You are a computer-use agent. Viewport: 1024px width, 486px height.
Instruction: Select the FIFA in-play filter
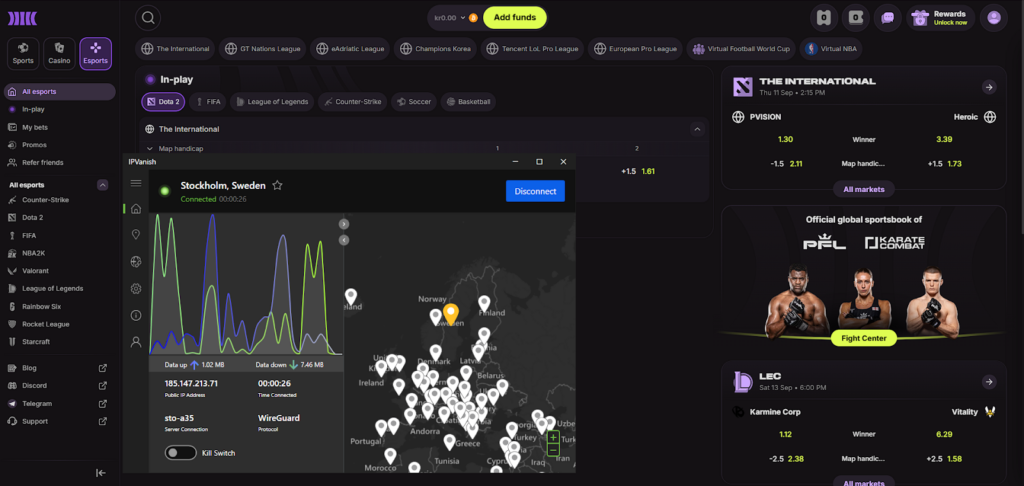tap(208, 102)
